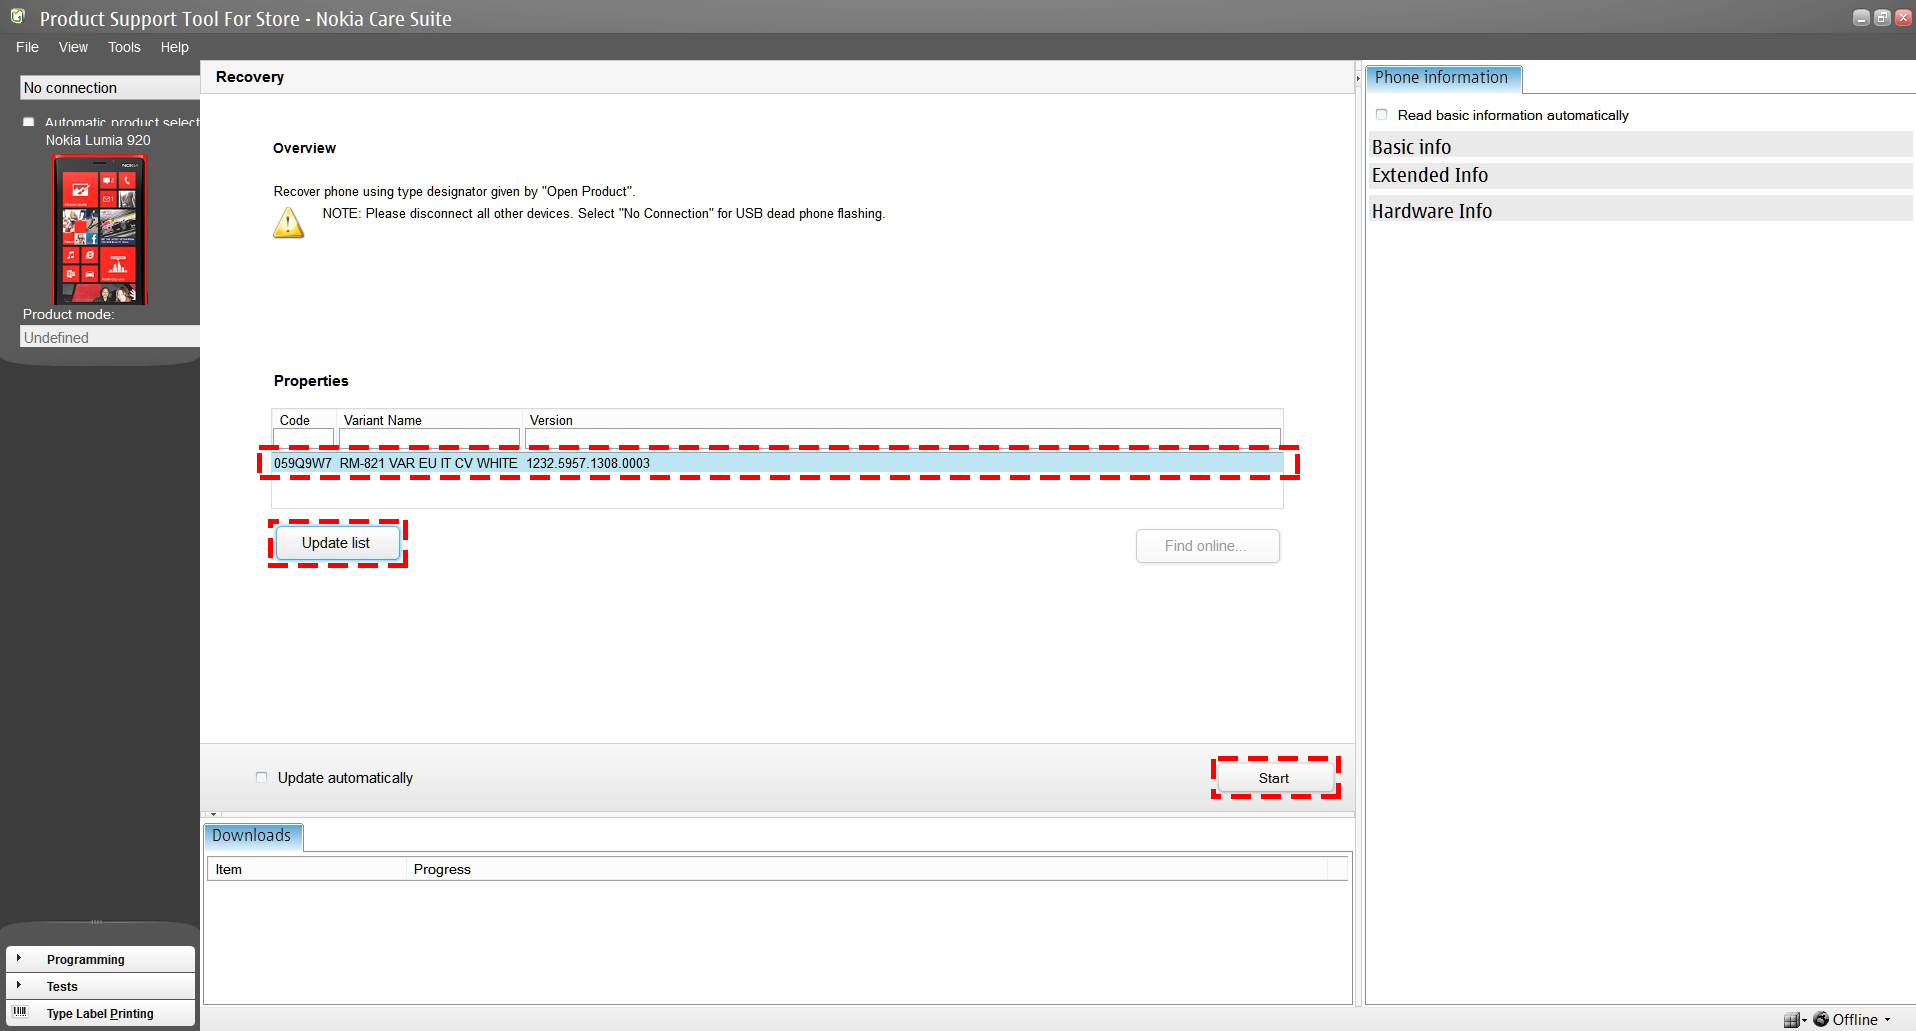Select version 1232.5957.1308.0003 cell
Screen dimensions: 1916x1031
click(x=588, y=463)
